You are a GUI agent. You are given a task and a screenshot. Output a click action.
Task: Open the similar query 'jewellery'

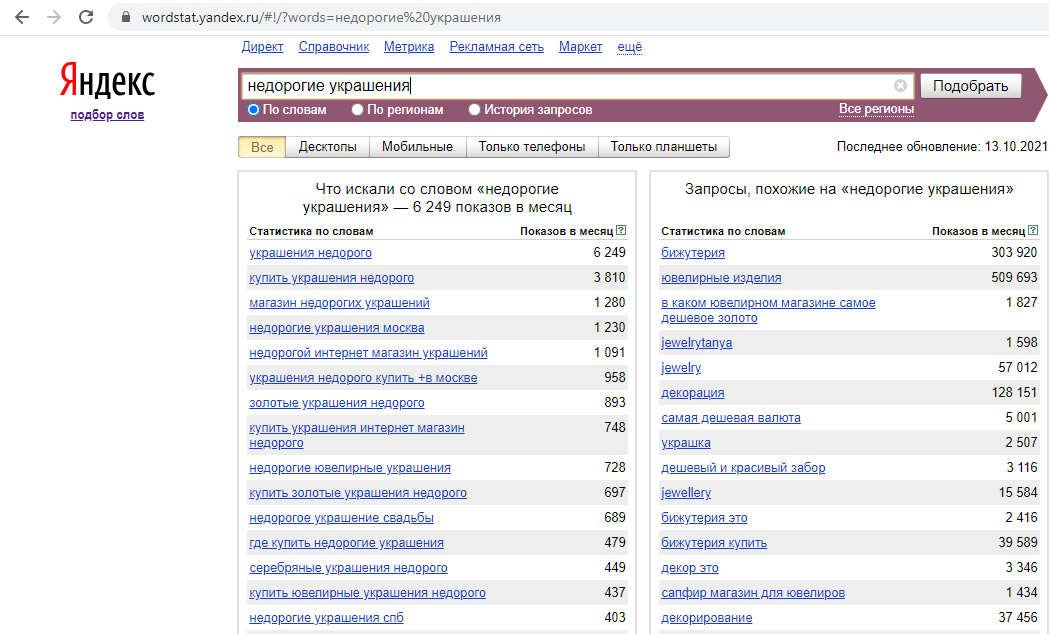tap(686, 493)
